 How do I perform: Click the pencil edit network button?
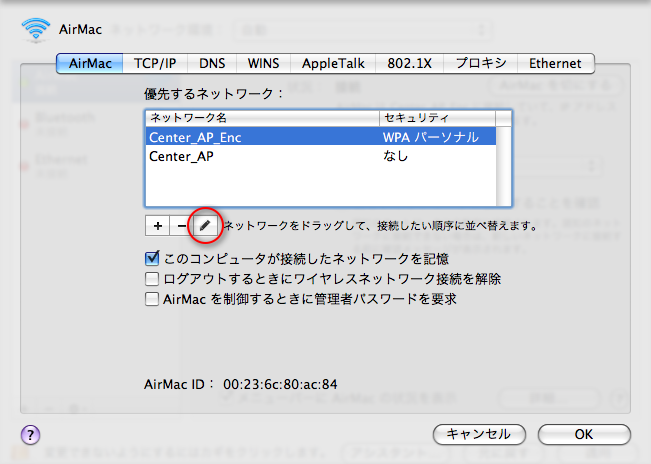pyautogui.click(x=205, y=226)
